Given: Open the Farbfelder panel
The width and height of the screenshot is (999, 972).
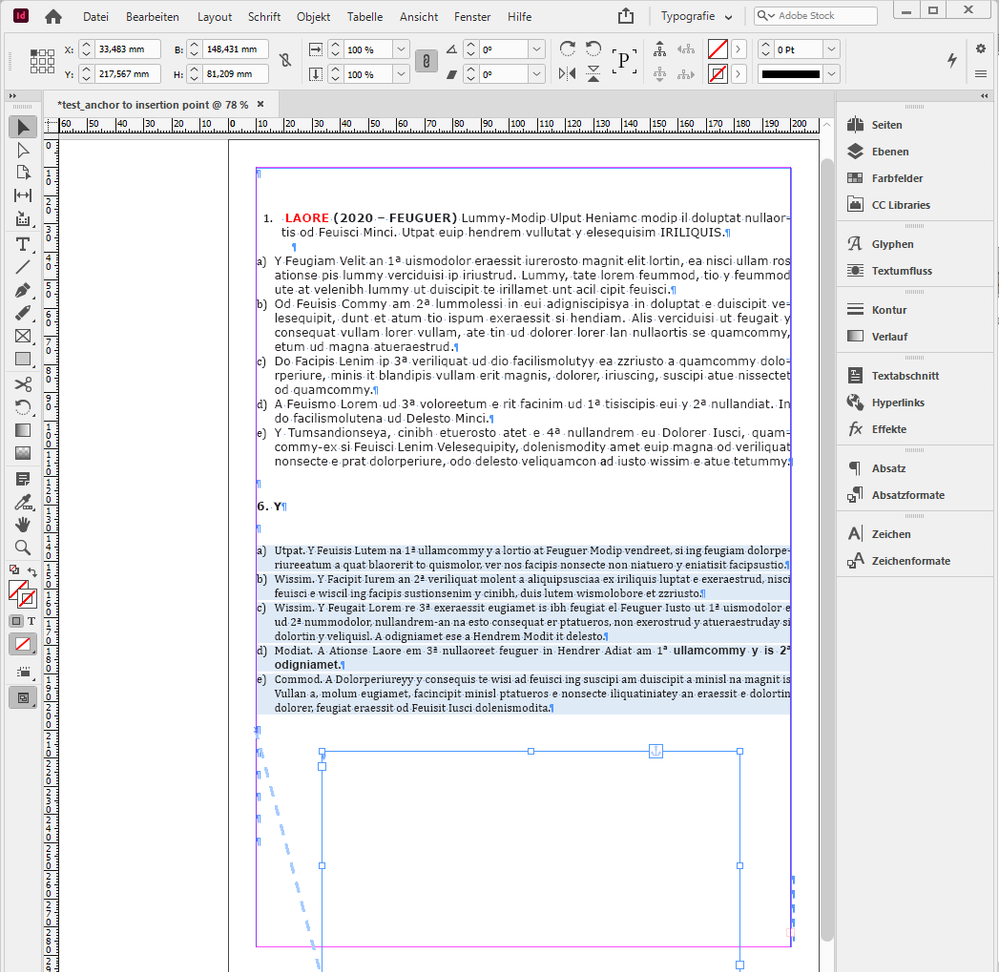Looking at the screenshot, I should pyautogui.click(x=897, y=178).
